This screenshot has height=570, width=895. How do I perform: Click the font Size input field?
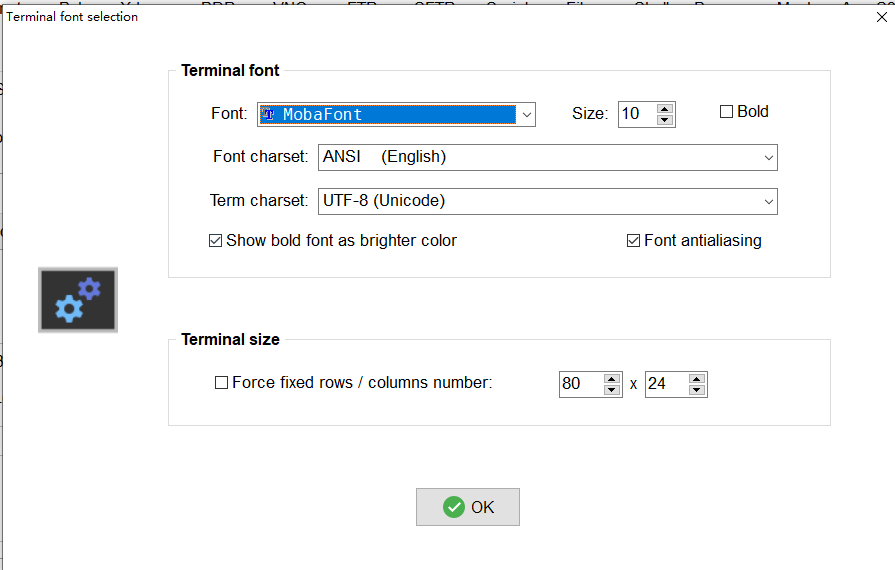636,114
